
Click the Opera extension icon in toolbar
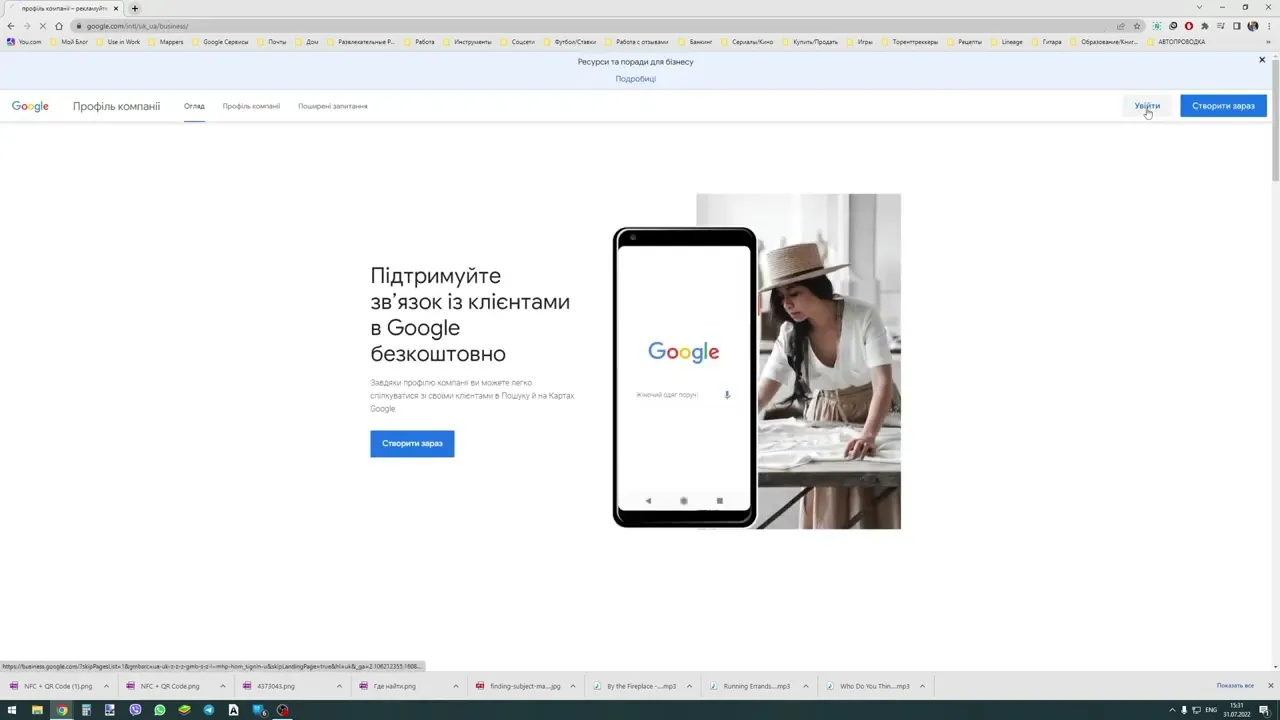(1189, 26)
